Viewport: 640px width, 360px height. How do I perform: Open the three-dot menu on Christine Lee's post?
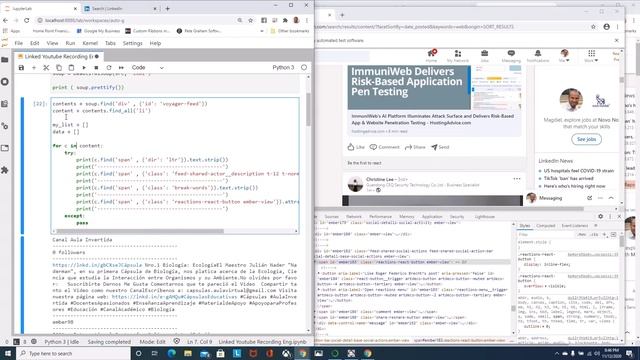(517, 179)
